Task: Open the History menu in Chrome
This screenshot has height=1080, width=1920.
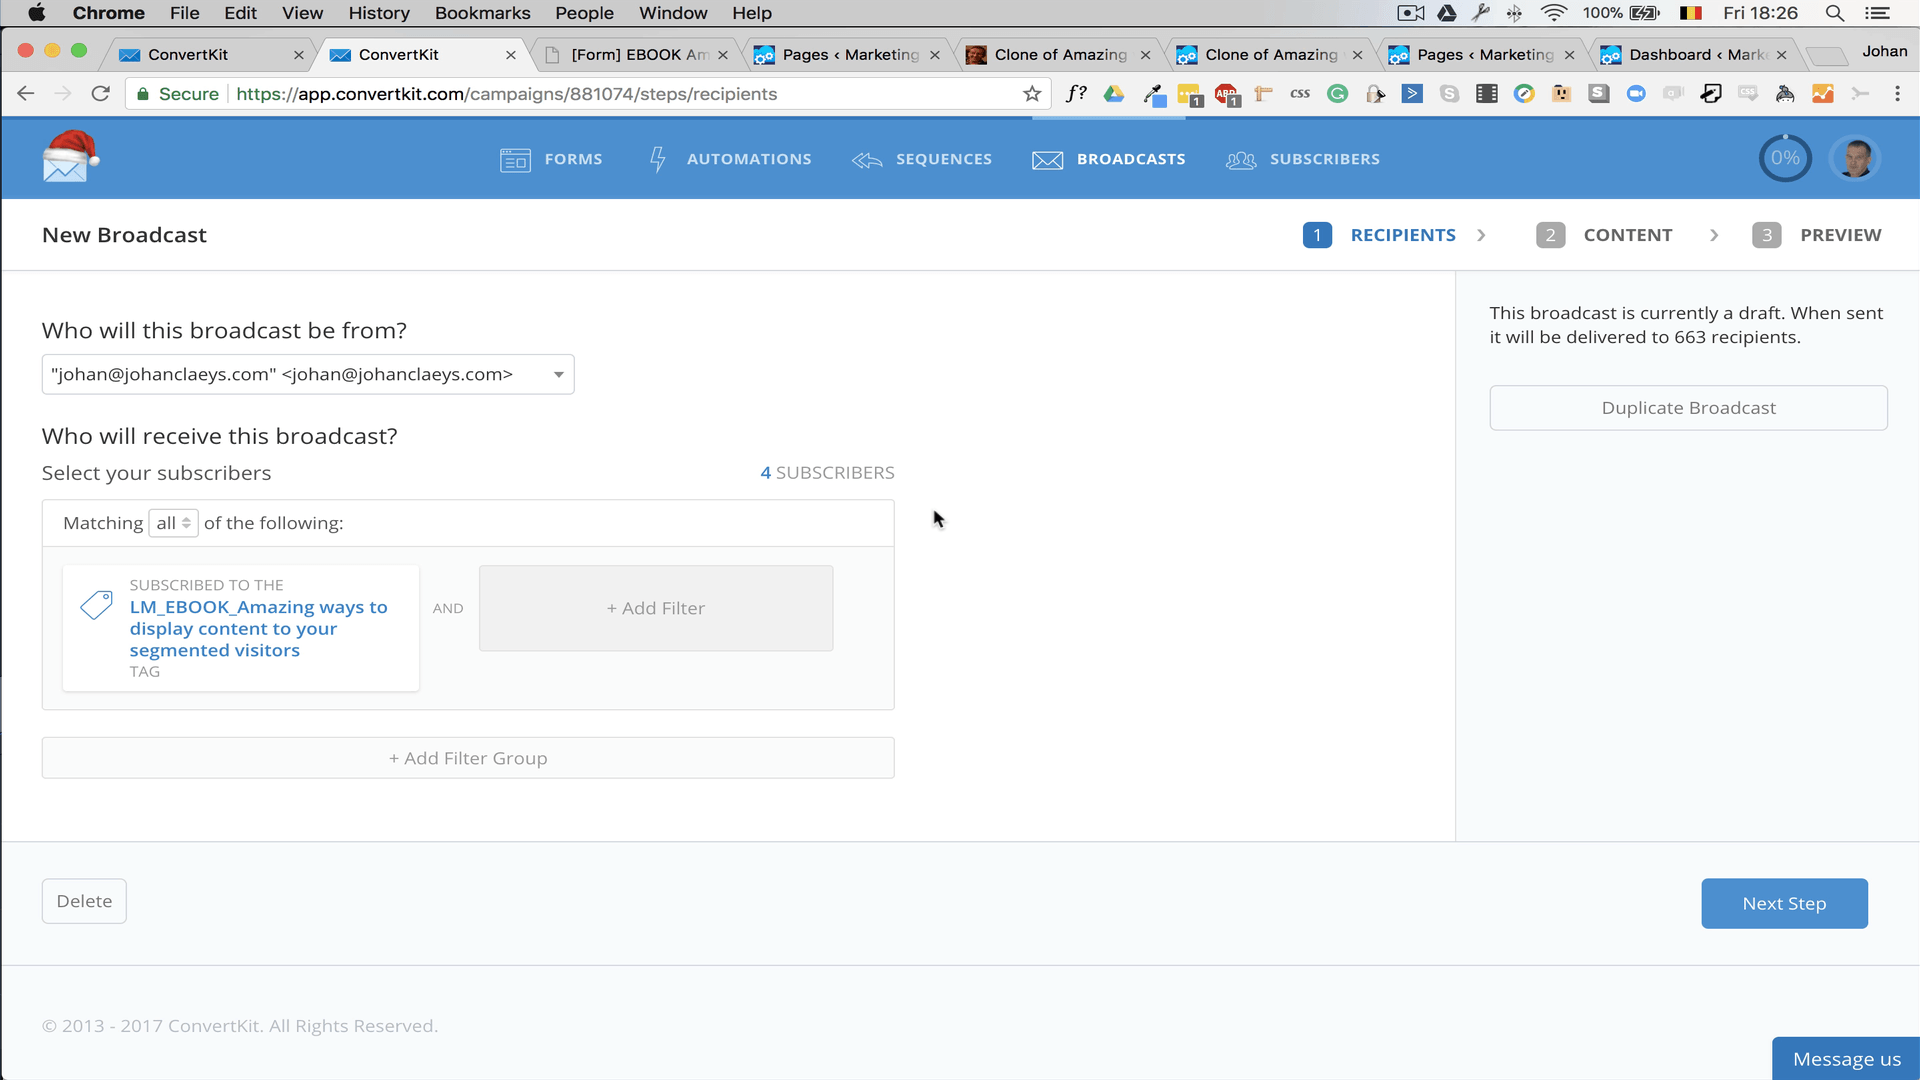Action: tap(377, 13)
